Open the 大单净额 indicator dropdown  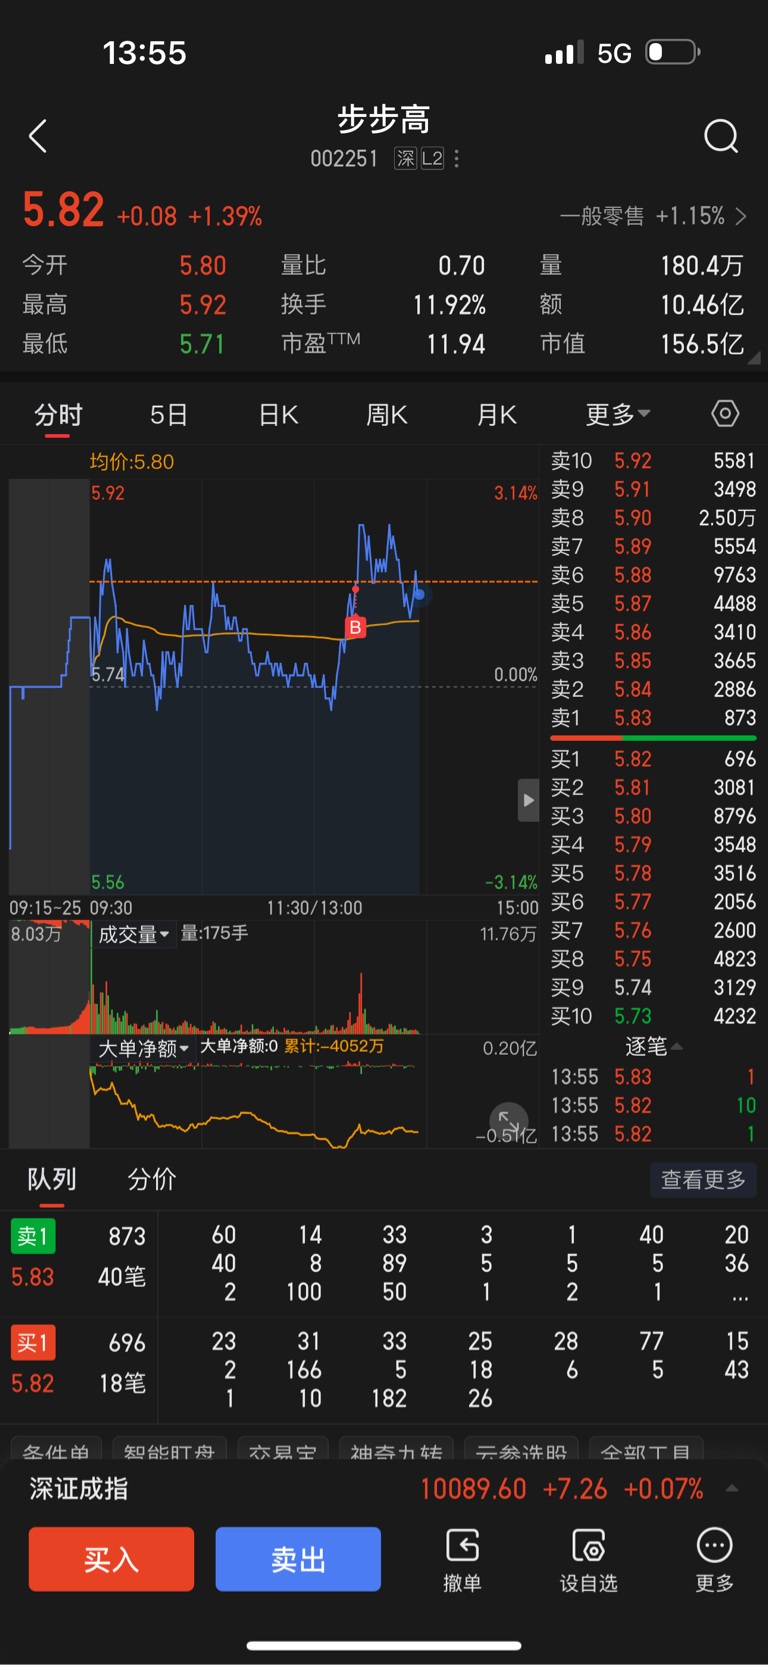143,1048
